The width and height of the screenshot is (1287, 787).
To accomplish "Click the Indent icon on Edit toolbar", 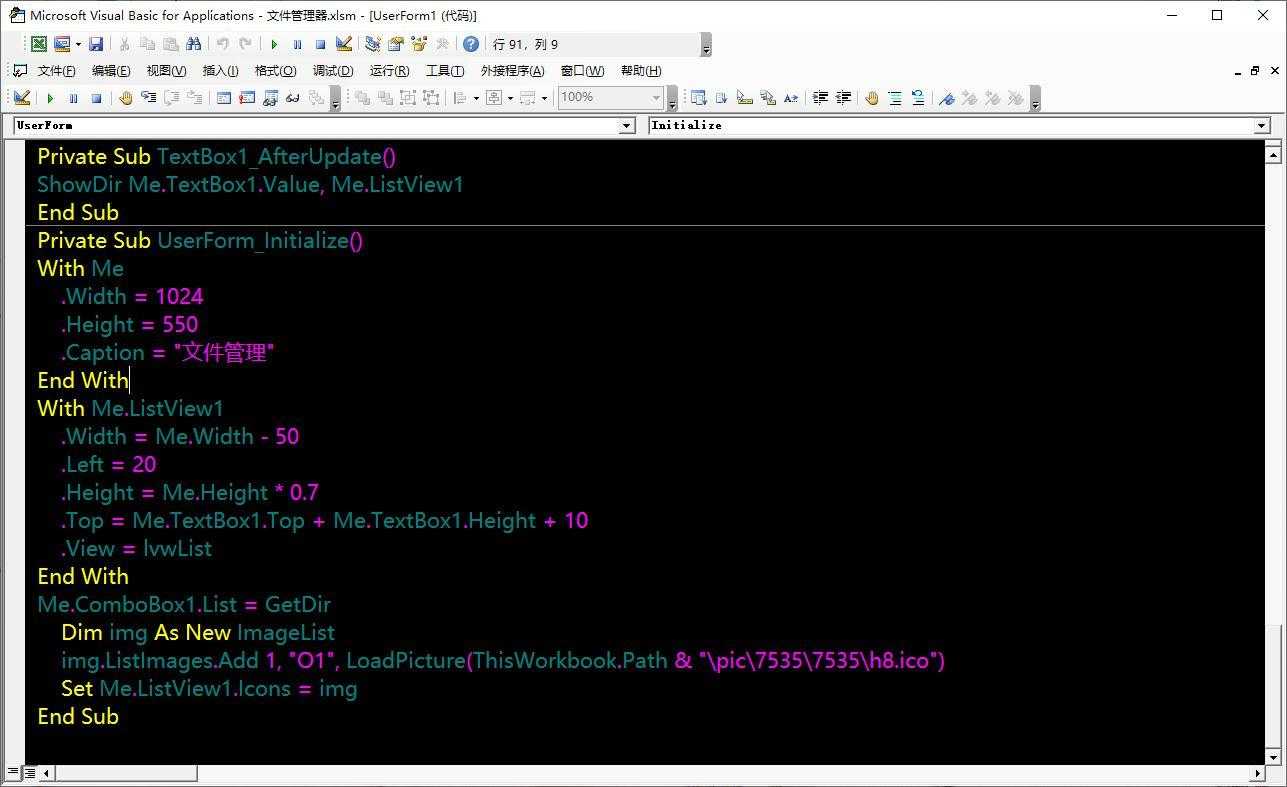I will [820, 98].
